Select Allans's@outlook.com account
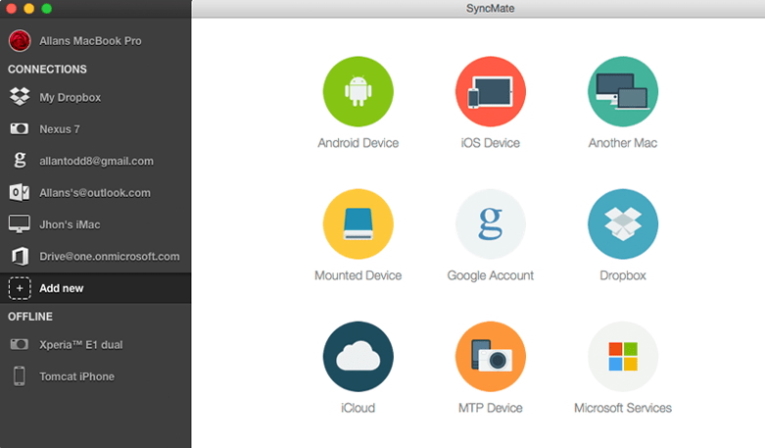 [96, 193]
